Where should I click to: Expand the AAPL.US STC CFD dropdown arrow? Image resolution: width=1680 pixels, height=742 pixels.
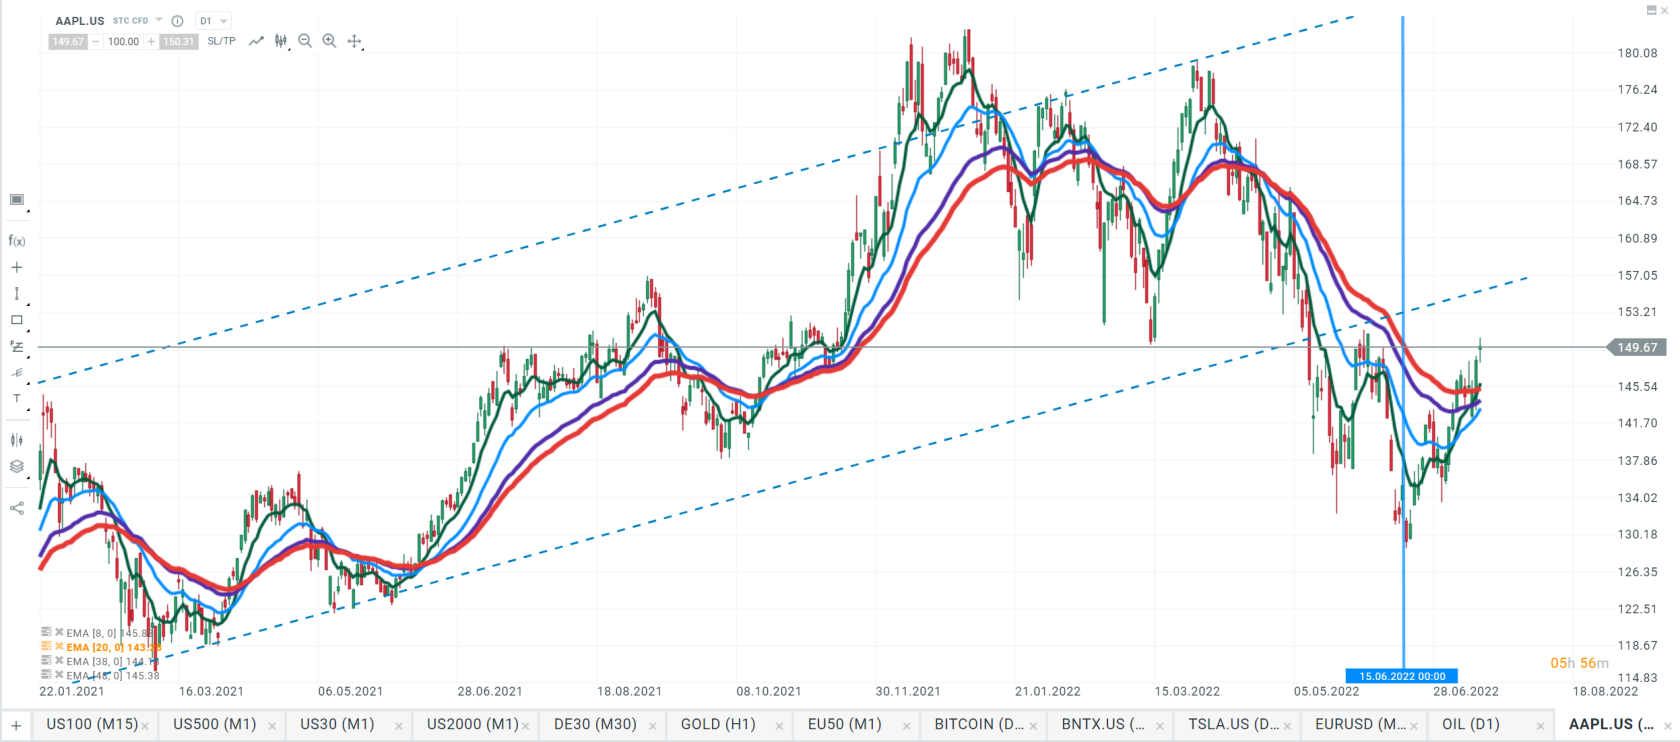coord(159,20)
